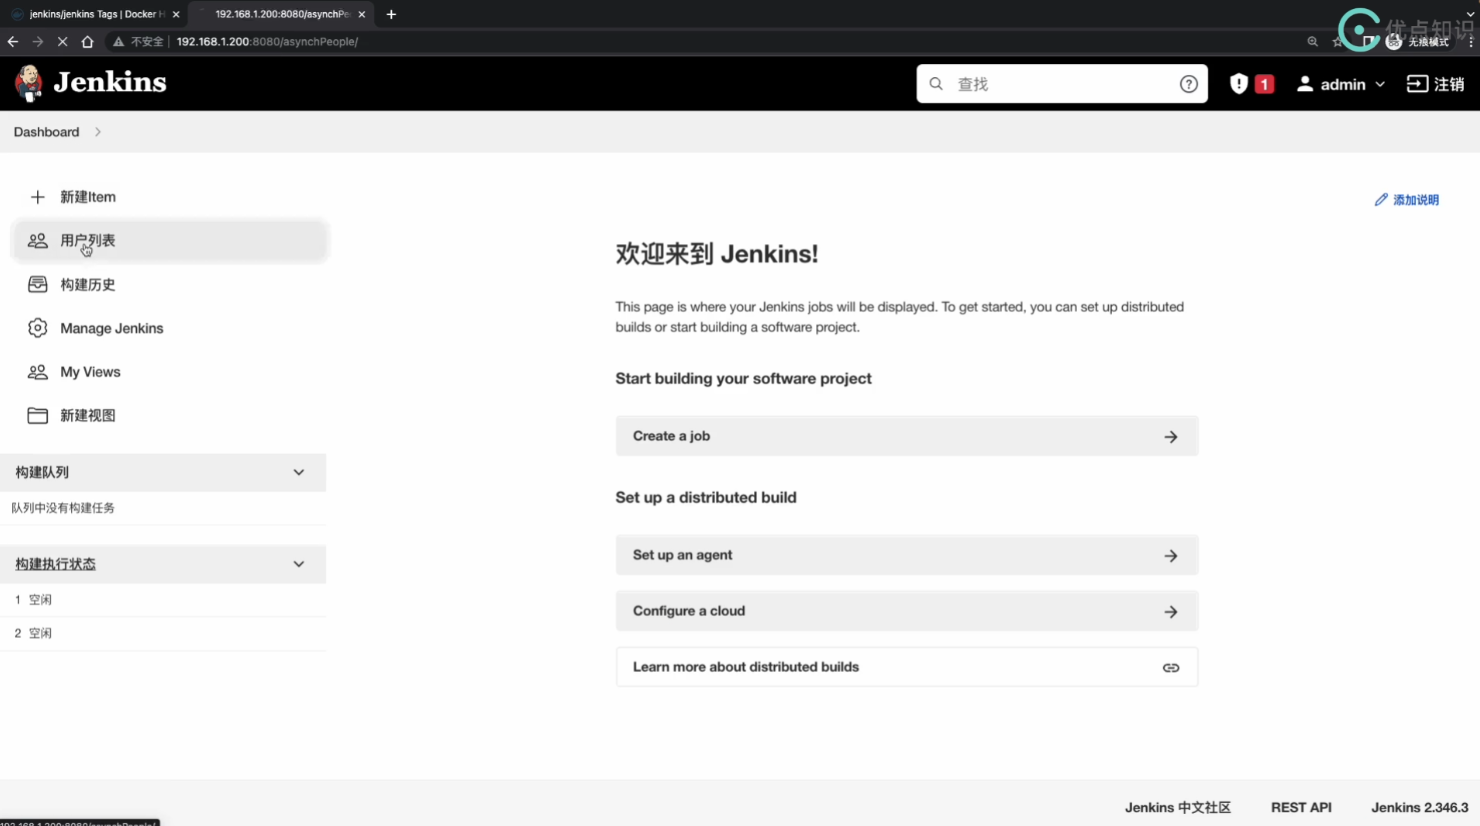Screen dimensions: 1480x826
Task: Visit the Jenkins 中文社区 footer link
Action: pyautogui.click(x=1178, y=807)
